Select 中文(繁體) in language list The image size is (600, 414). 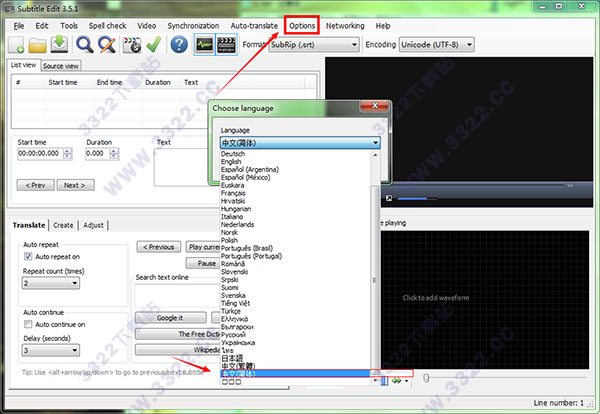[238, 366]
